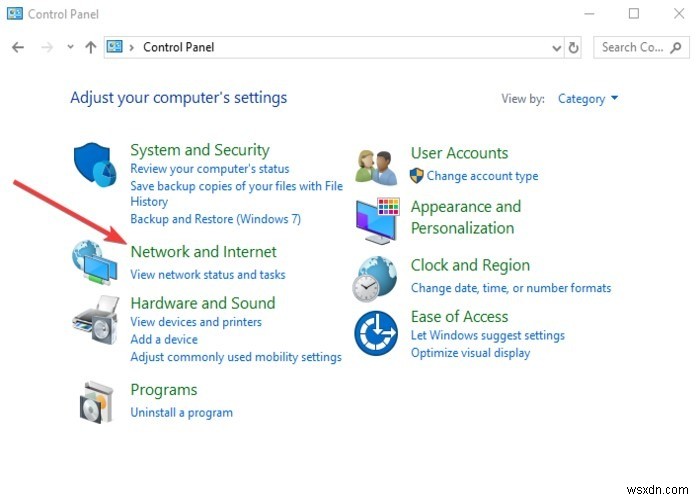Click Review your computer's status
This screenshot has width=700, height=500.
click(210, 169)
